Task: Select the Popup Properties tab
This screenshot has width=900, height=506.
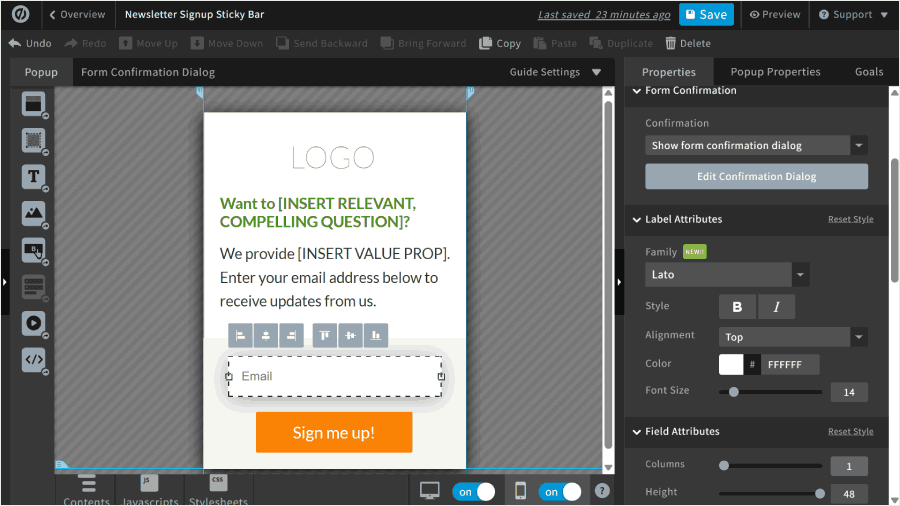Action: point(775,72)
